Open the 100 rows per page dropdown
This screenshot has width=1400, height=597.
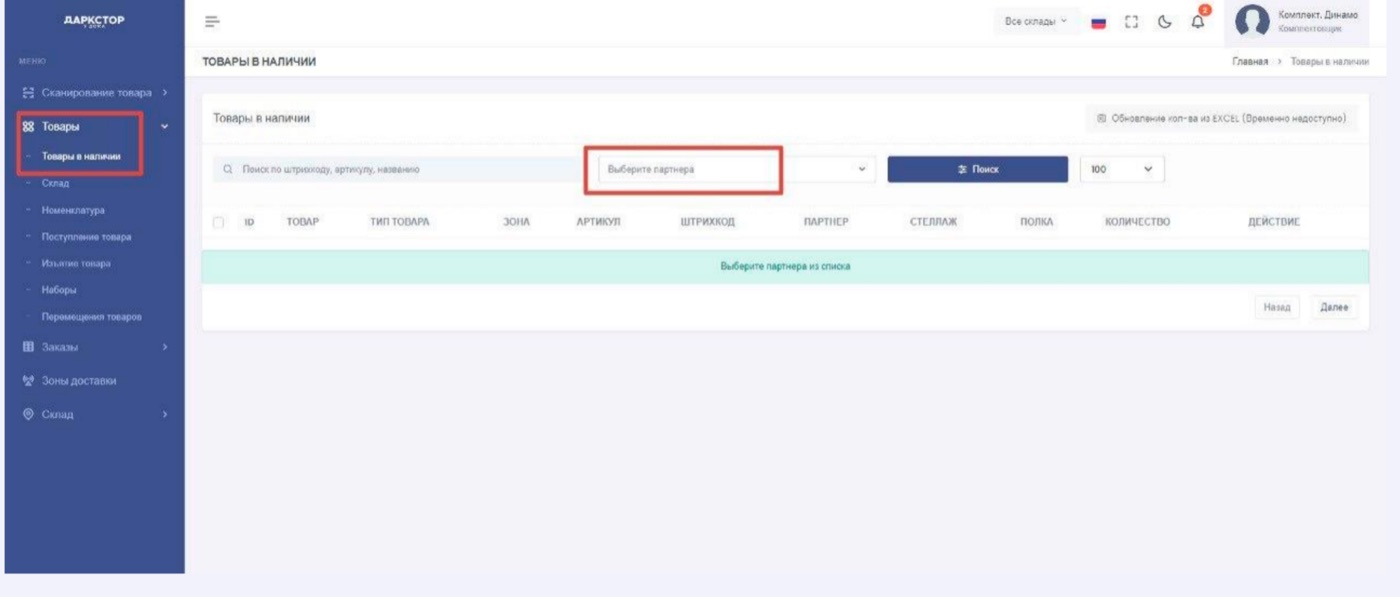point(1122,170)
